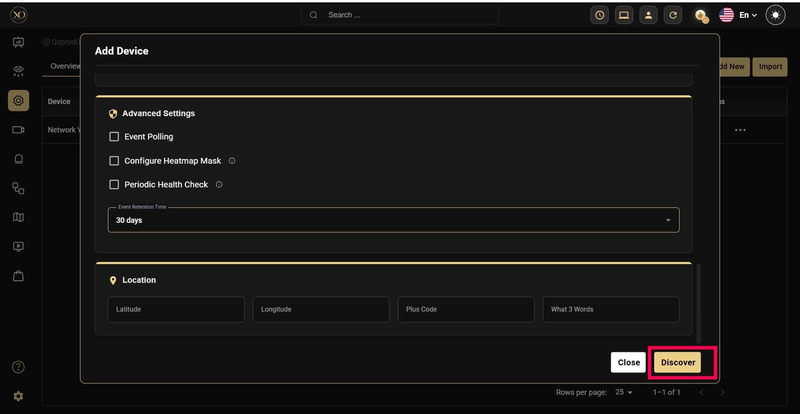Open the bell alerts icon in sidebar
The image size is (800, 414).
pos(18,159)
